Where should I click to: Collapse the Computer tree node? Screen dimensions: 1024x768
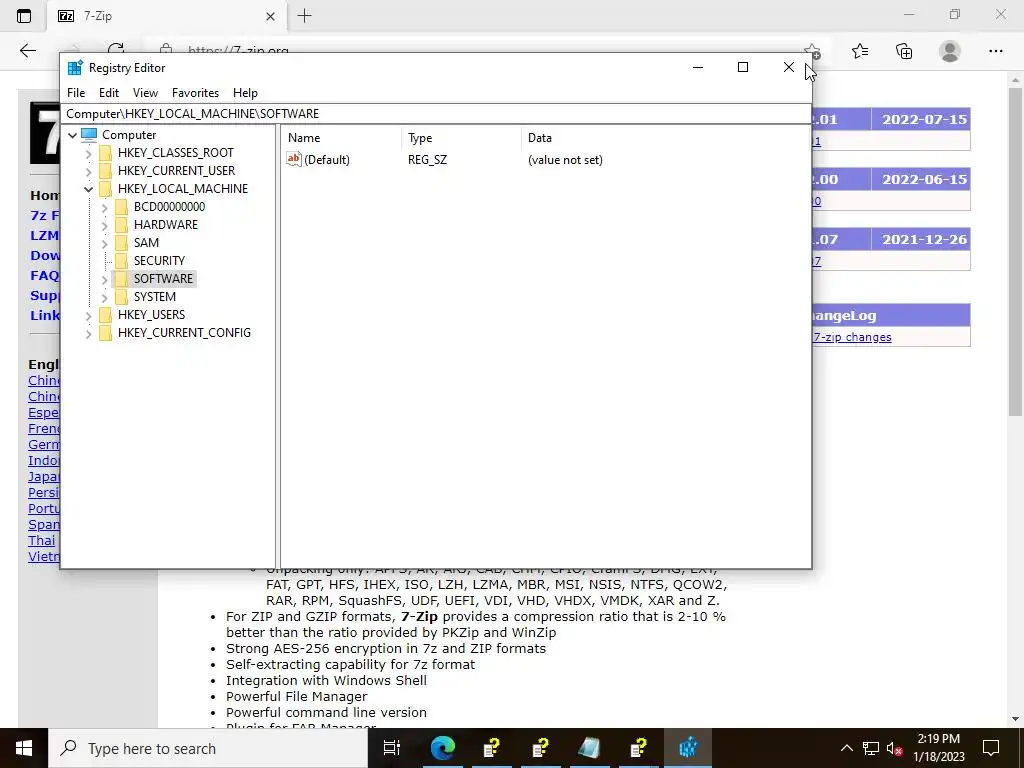click(72, 135)
